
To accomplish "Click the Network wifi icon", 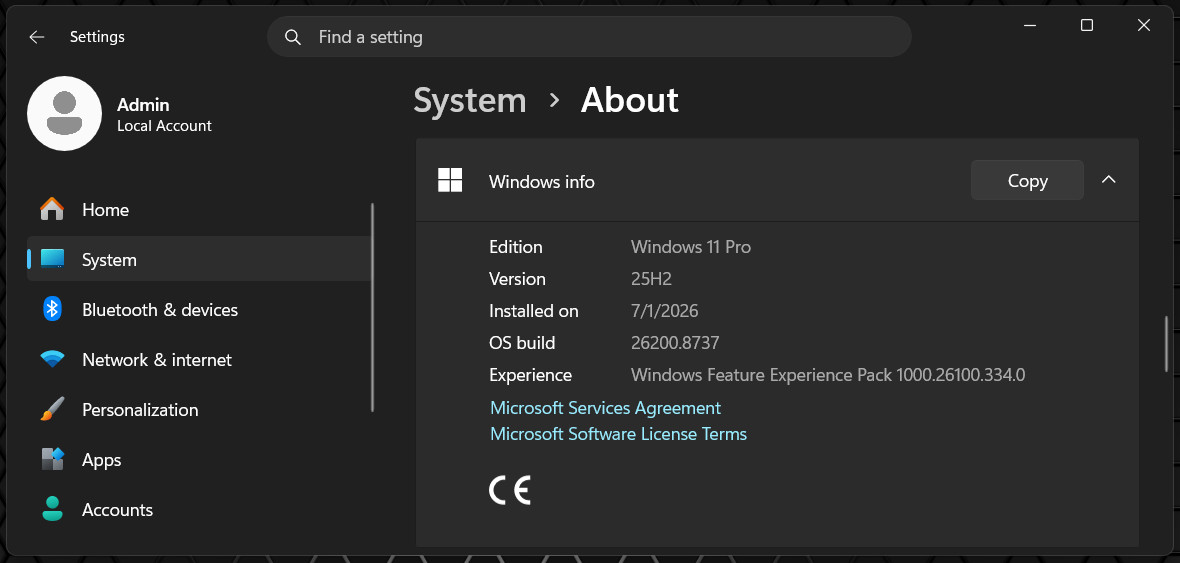I will tap(52, 359).
